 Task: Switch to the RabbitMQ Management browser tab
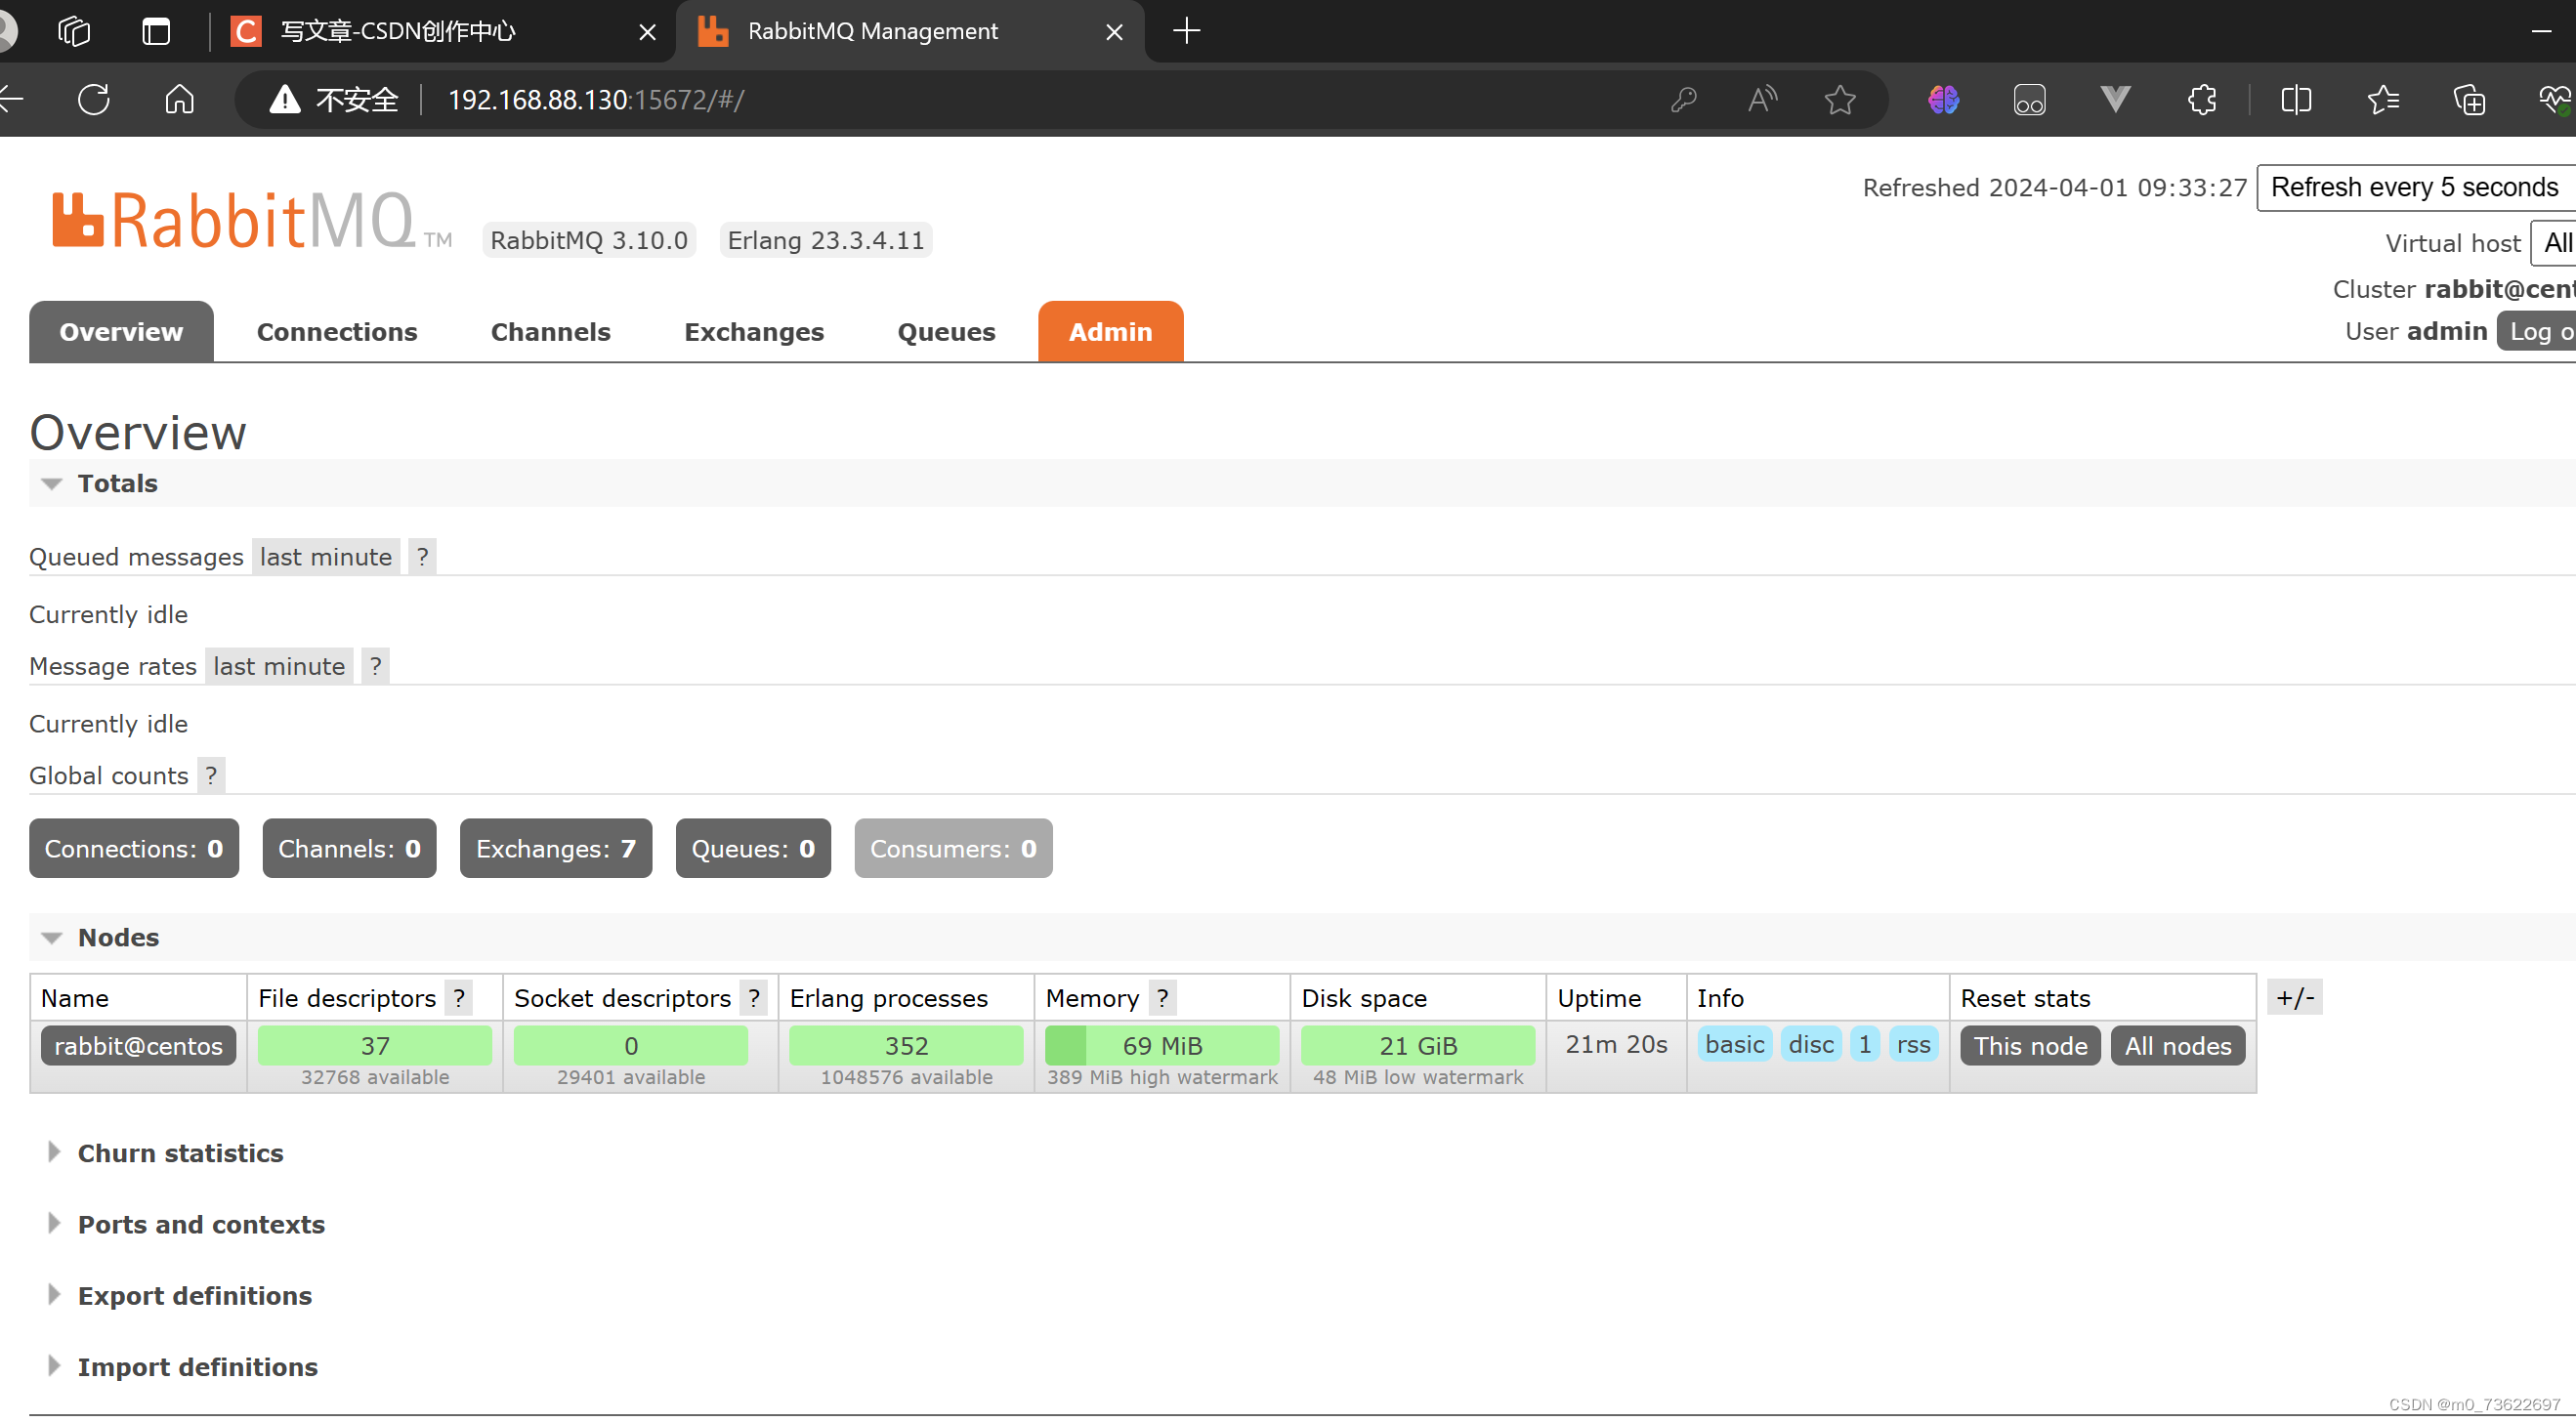pyautogui.click(x=910, y=31)
